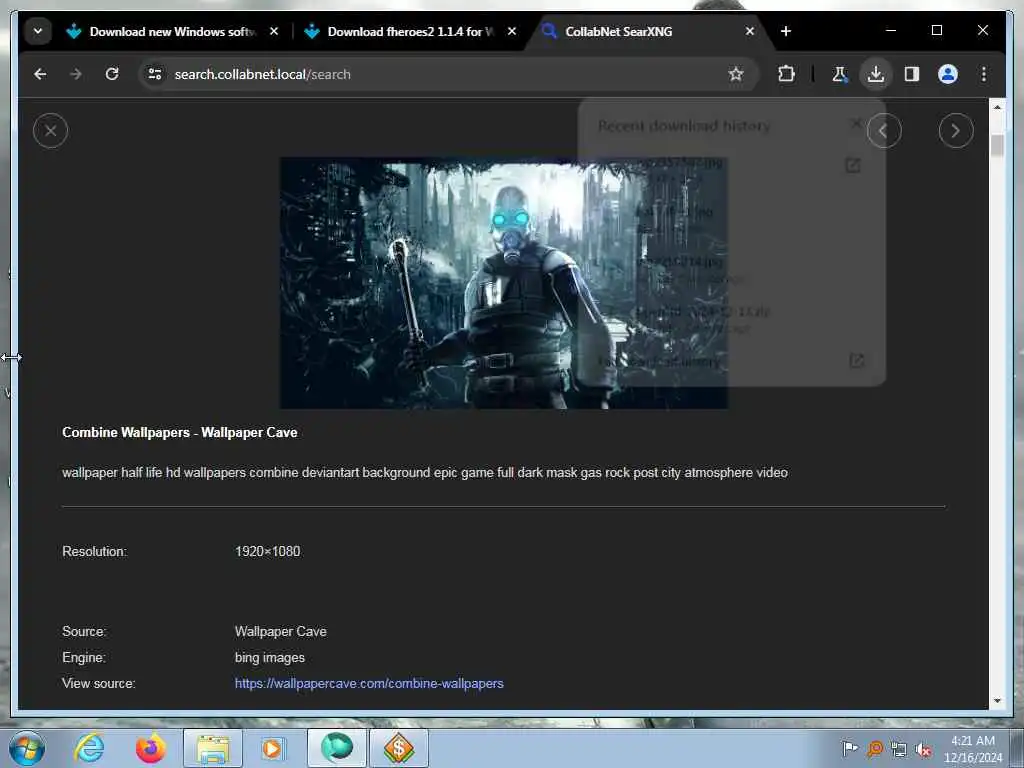Close the Download new Windows software tab
The height and width of the screenshot is (768, 1024).
coord(274,31)
